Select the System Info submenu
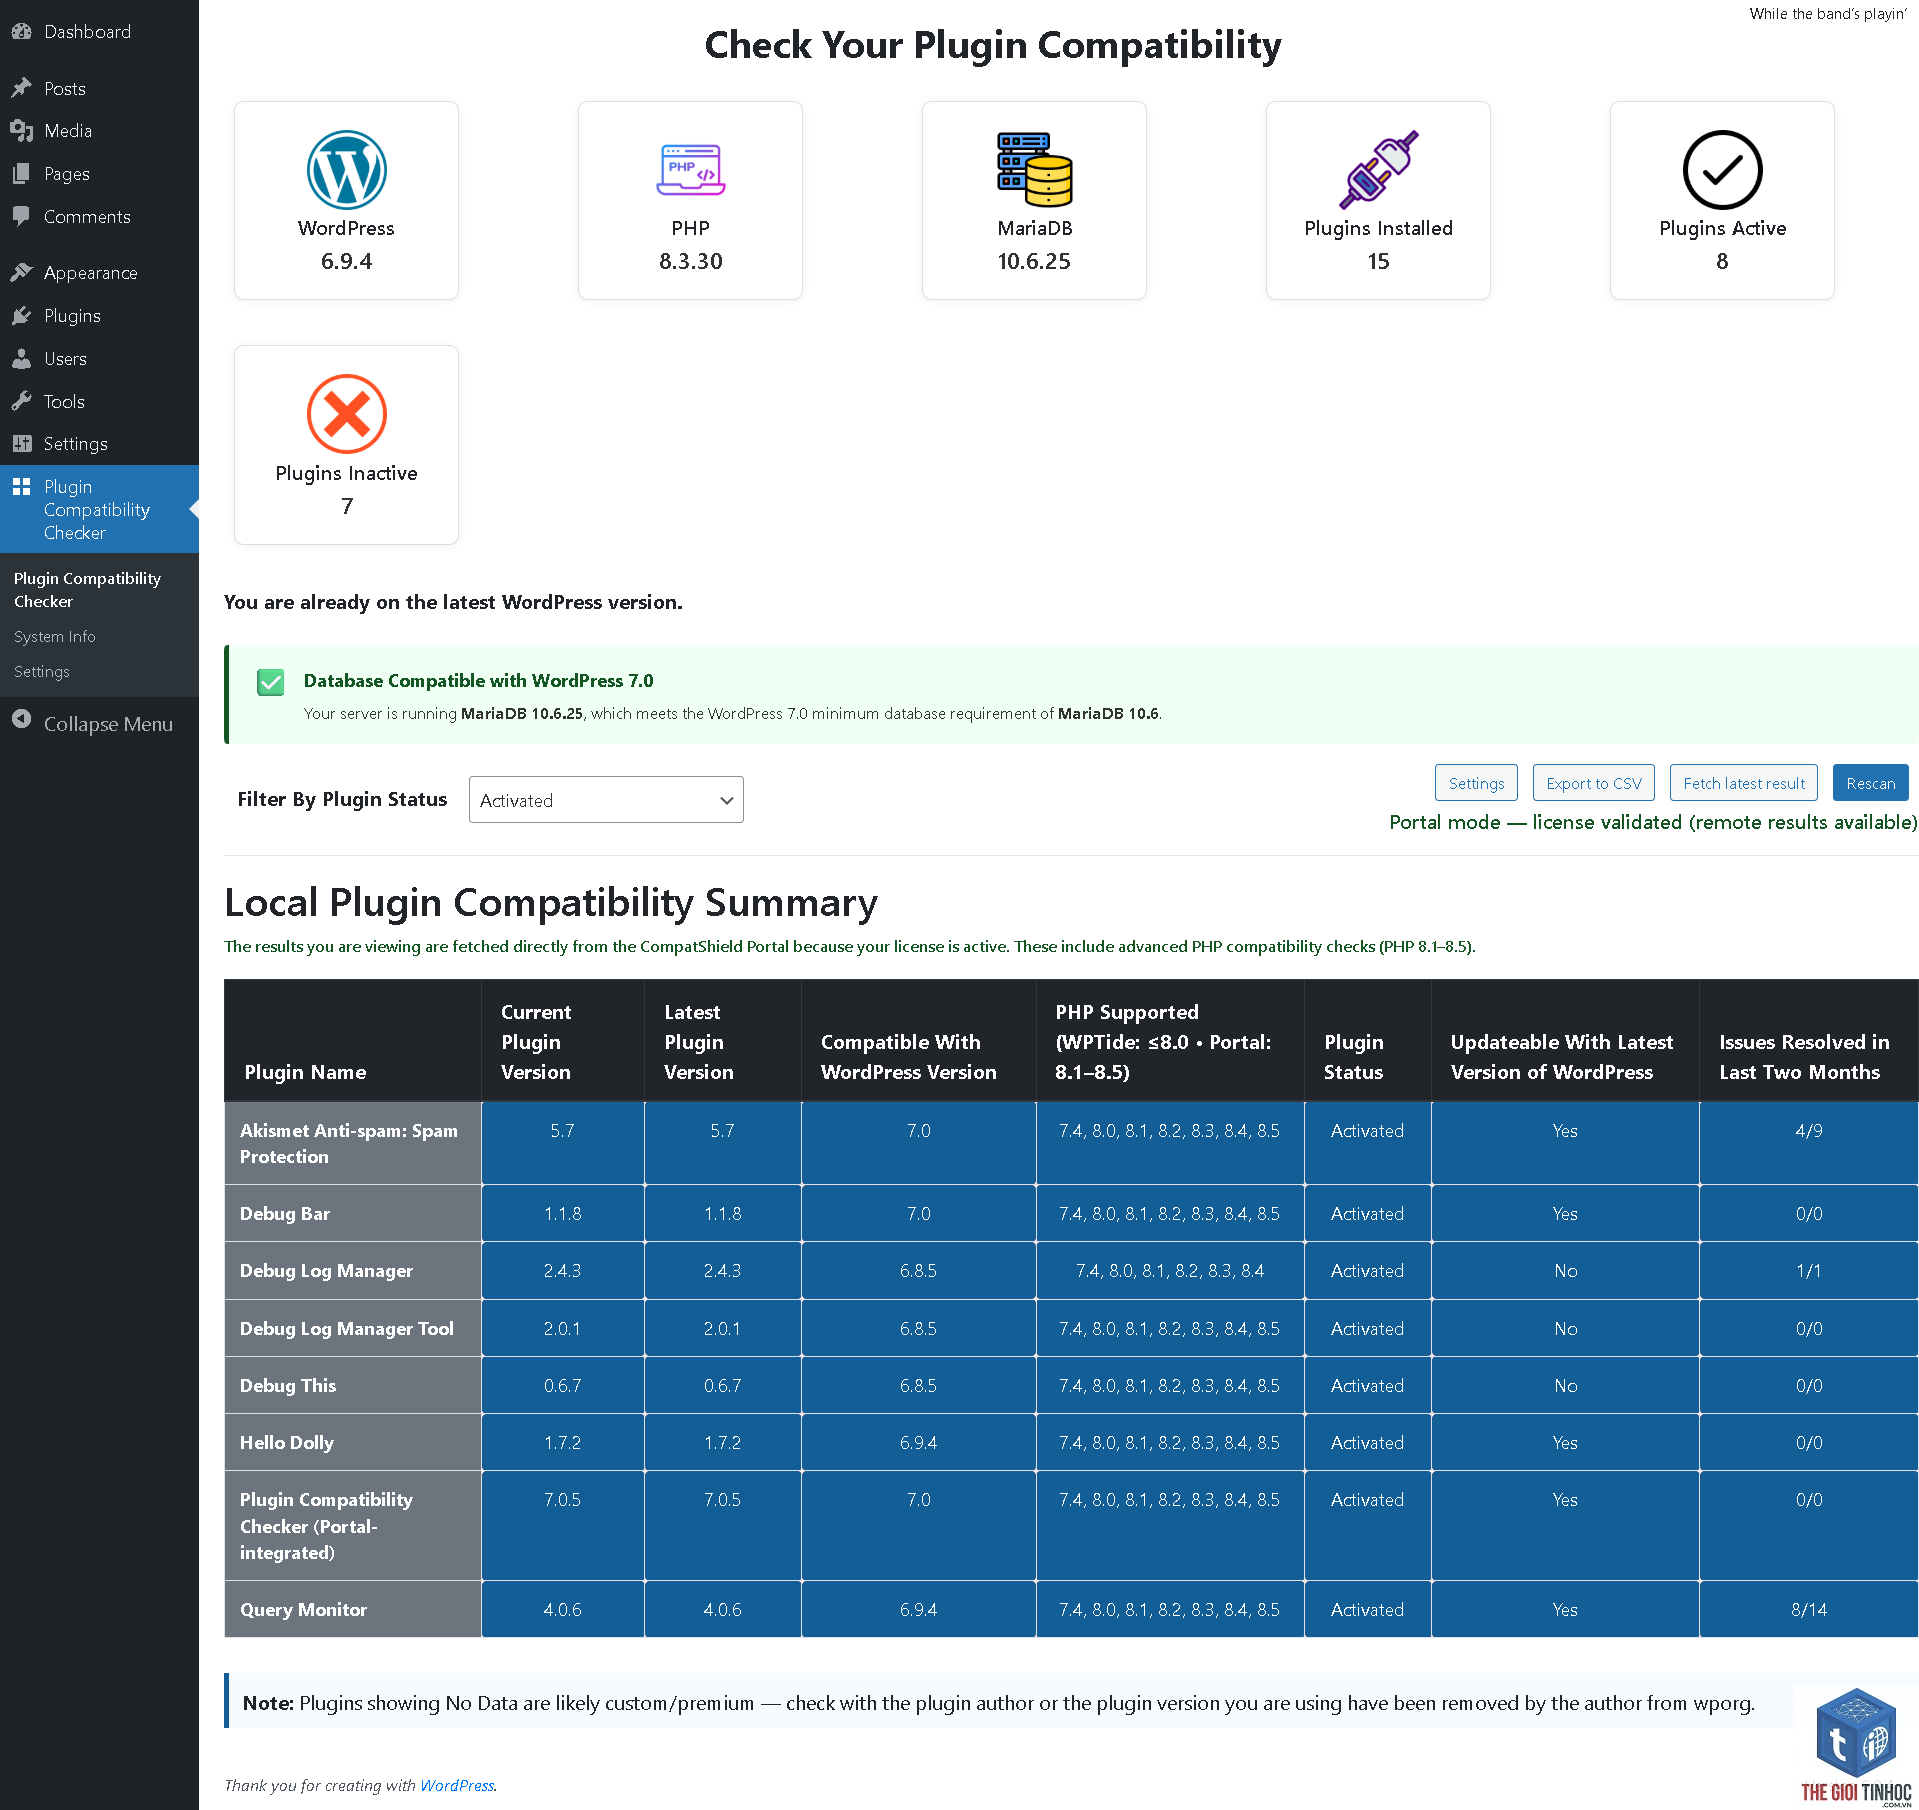 point(55,636)
